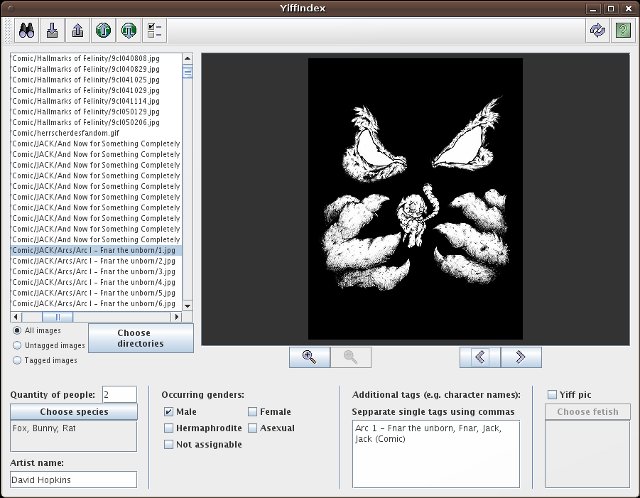This screenshot has height=498, width=640.
Task: Click the toolbar drag handle
Action: click(8, 31)
